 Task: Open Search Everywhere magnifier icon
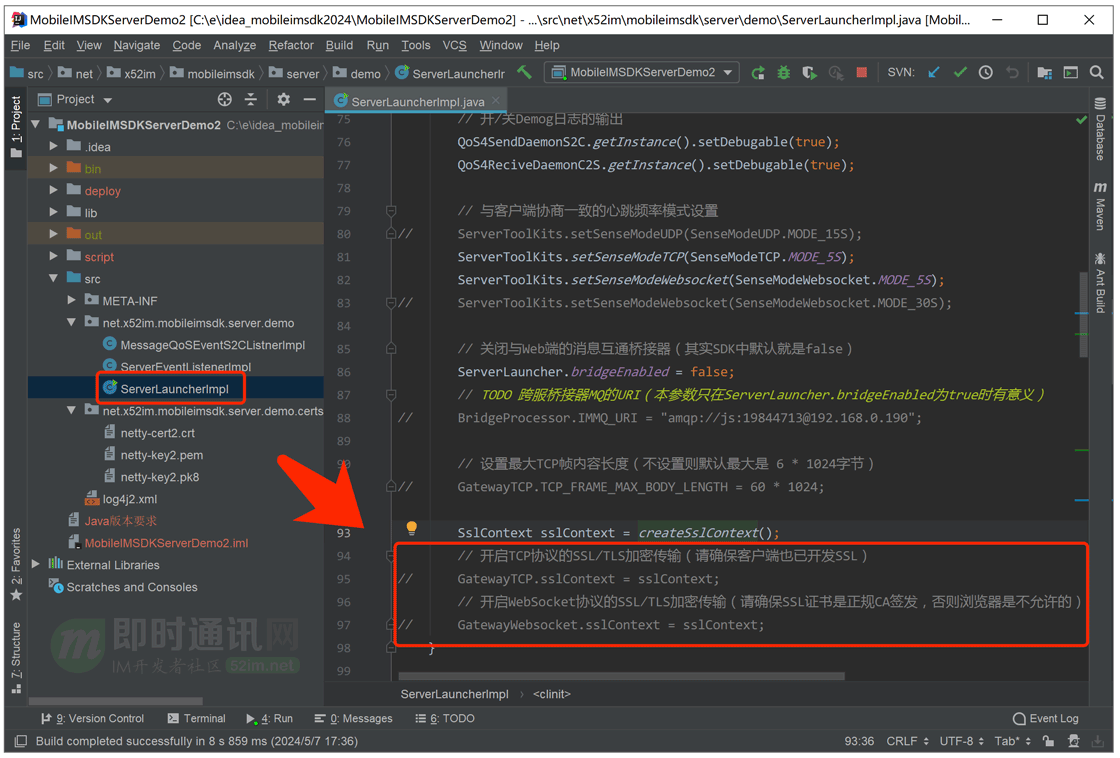click(1097, 73)
